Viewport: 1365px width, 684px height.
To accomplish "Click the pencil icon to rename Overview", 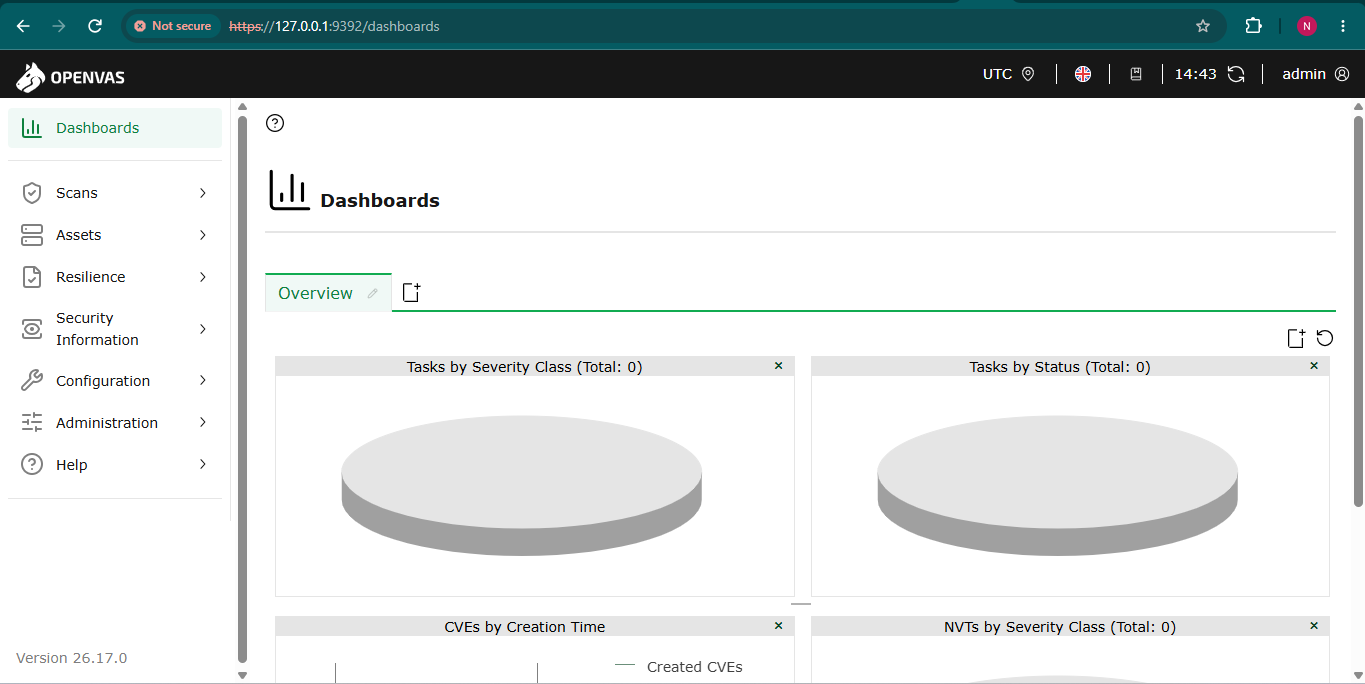I will 373,293.
